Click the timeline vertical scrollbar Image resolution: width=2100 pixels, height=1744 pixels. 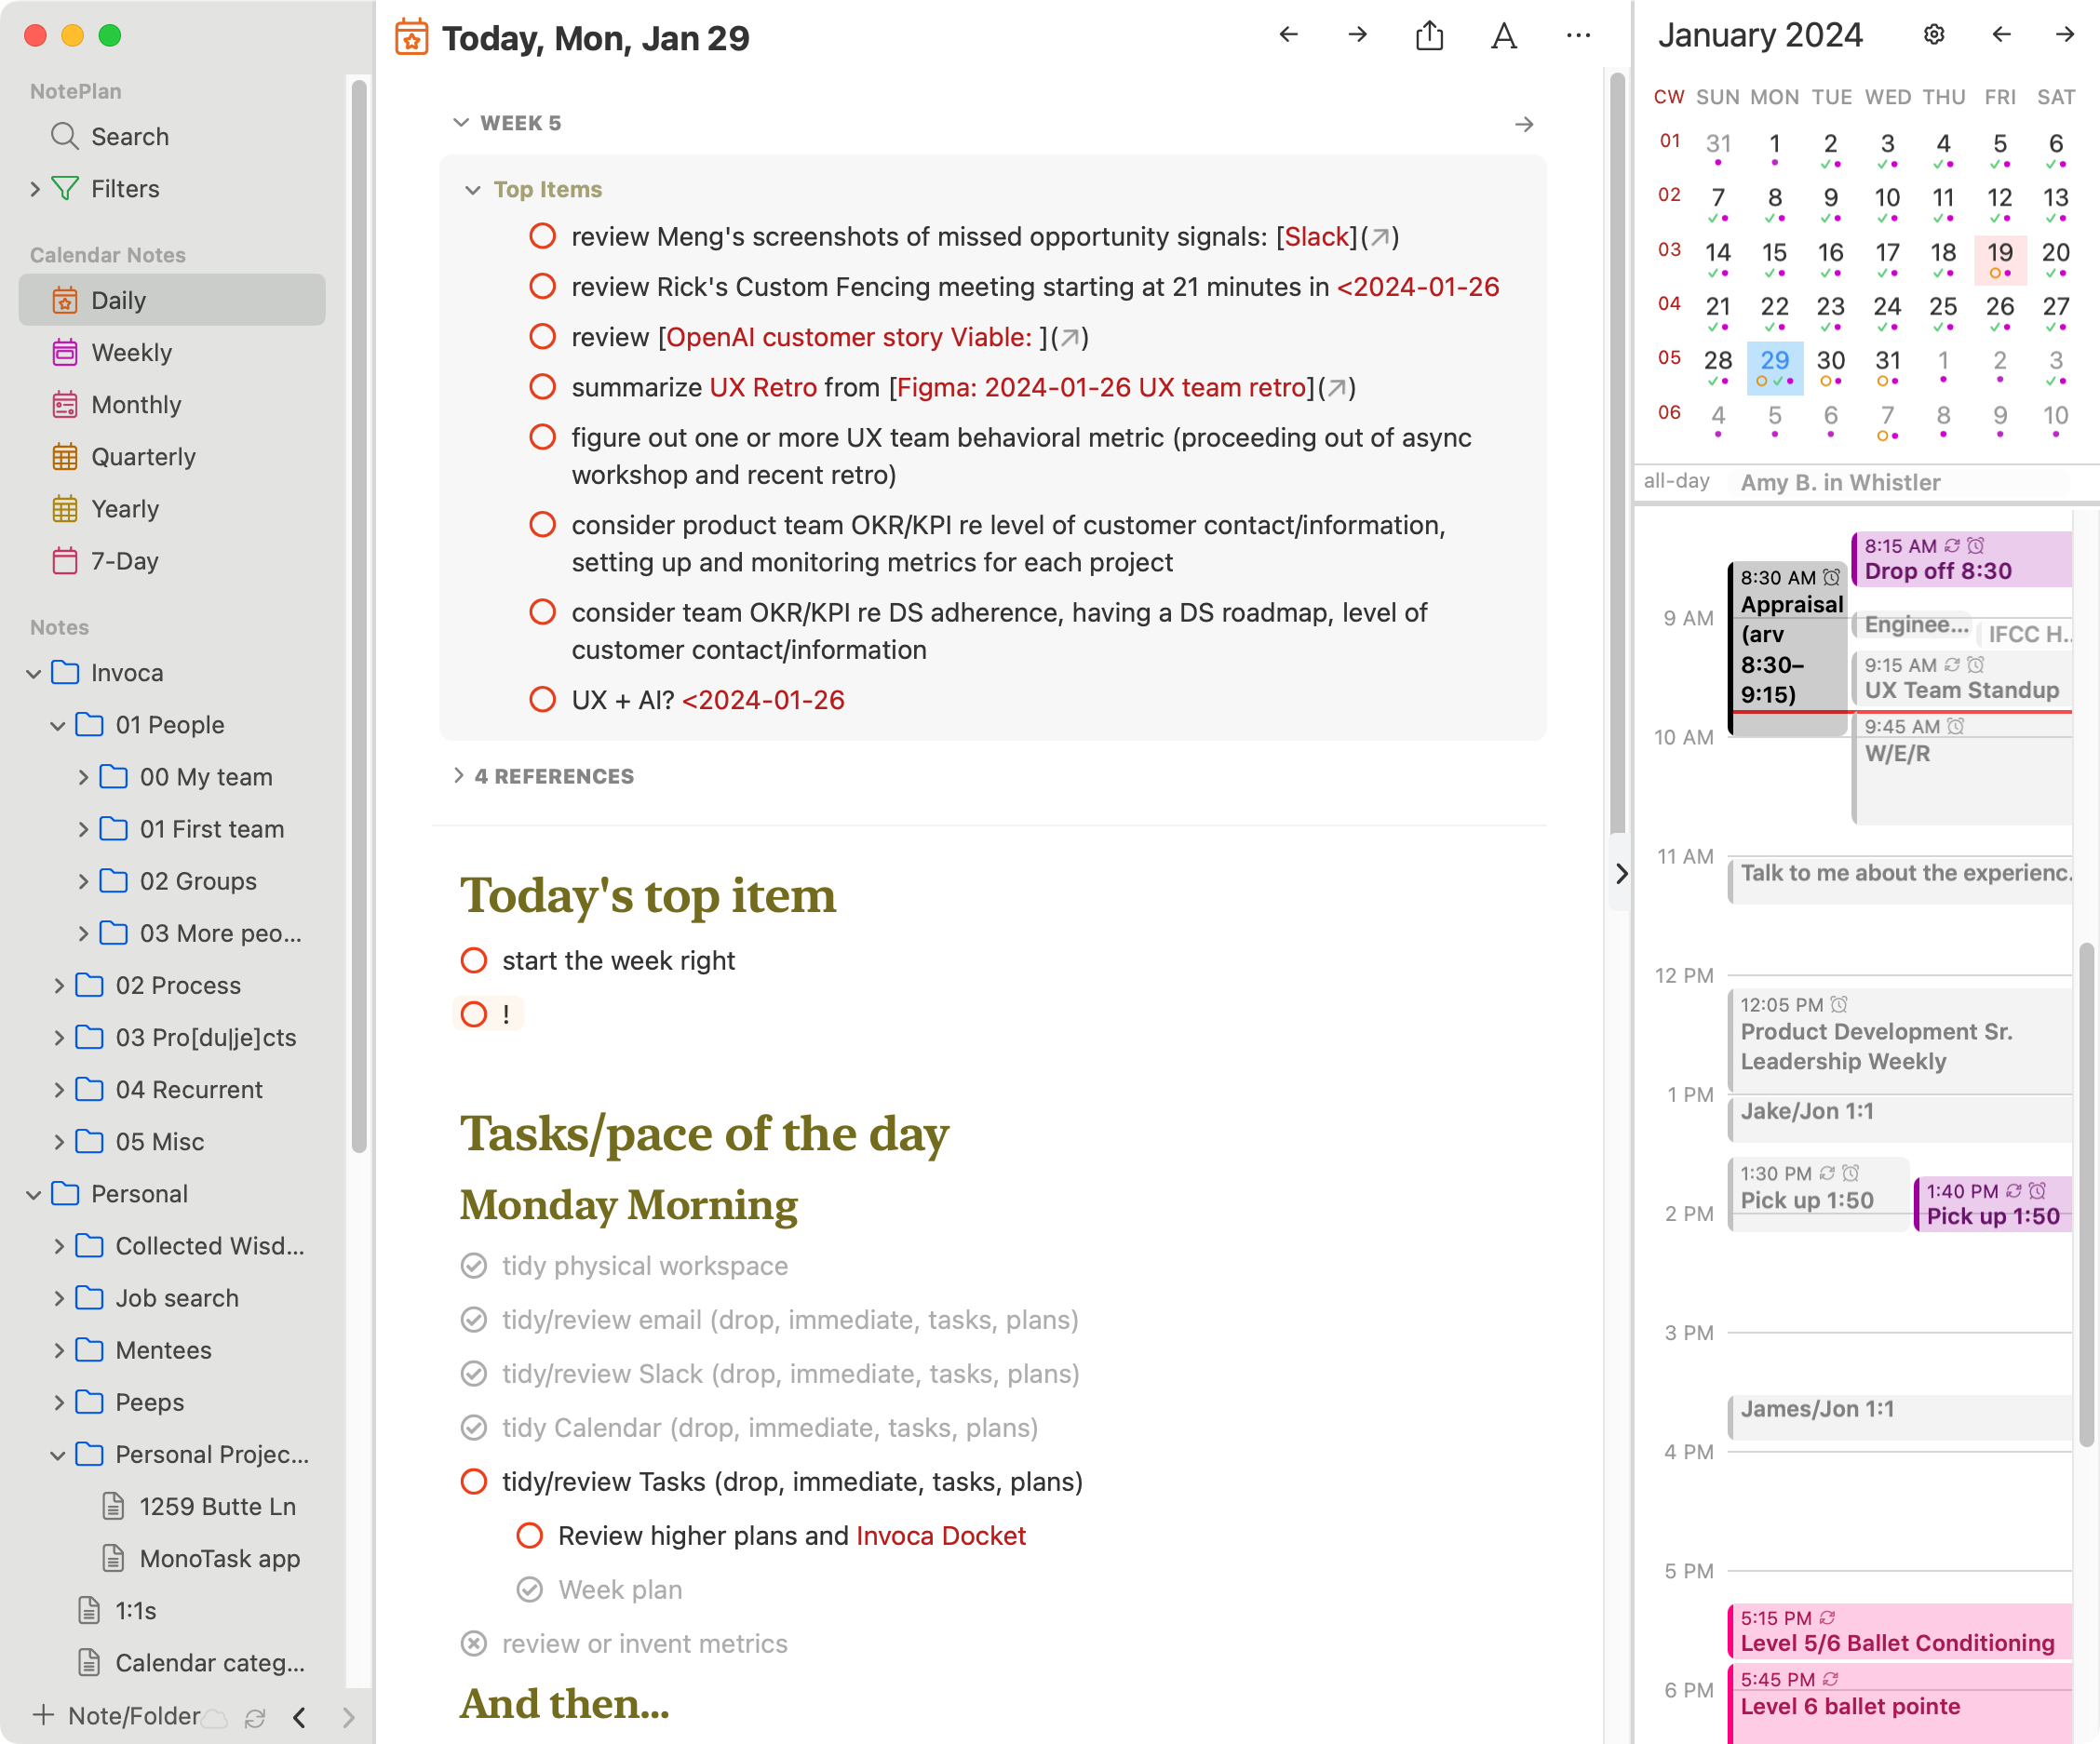(x=2085, y=1195)
